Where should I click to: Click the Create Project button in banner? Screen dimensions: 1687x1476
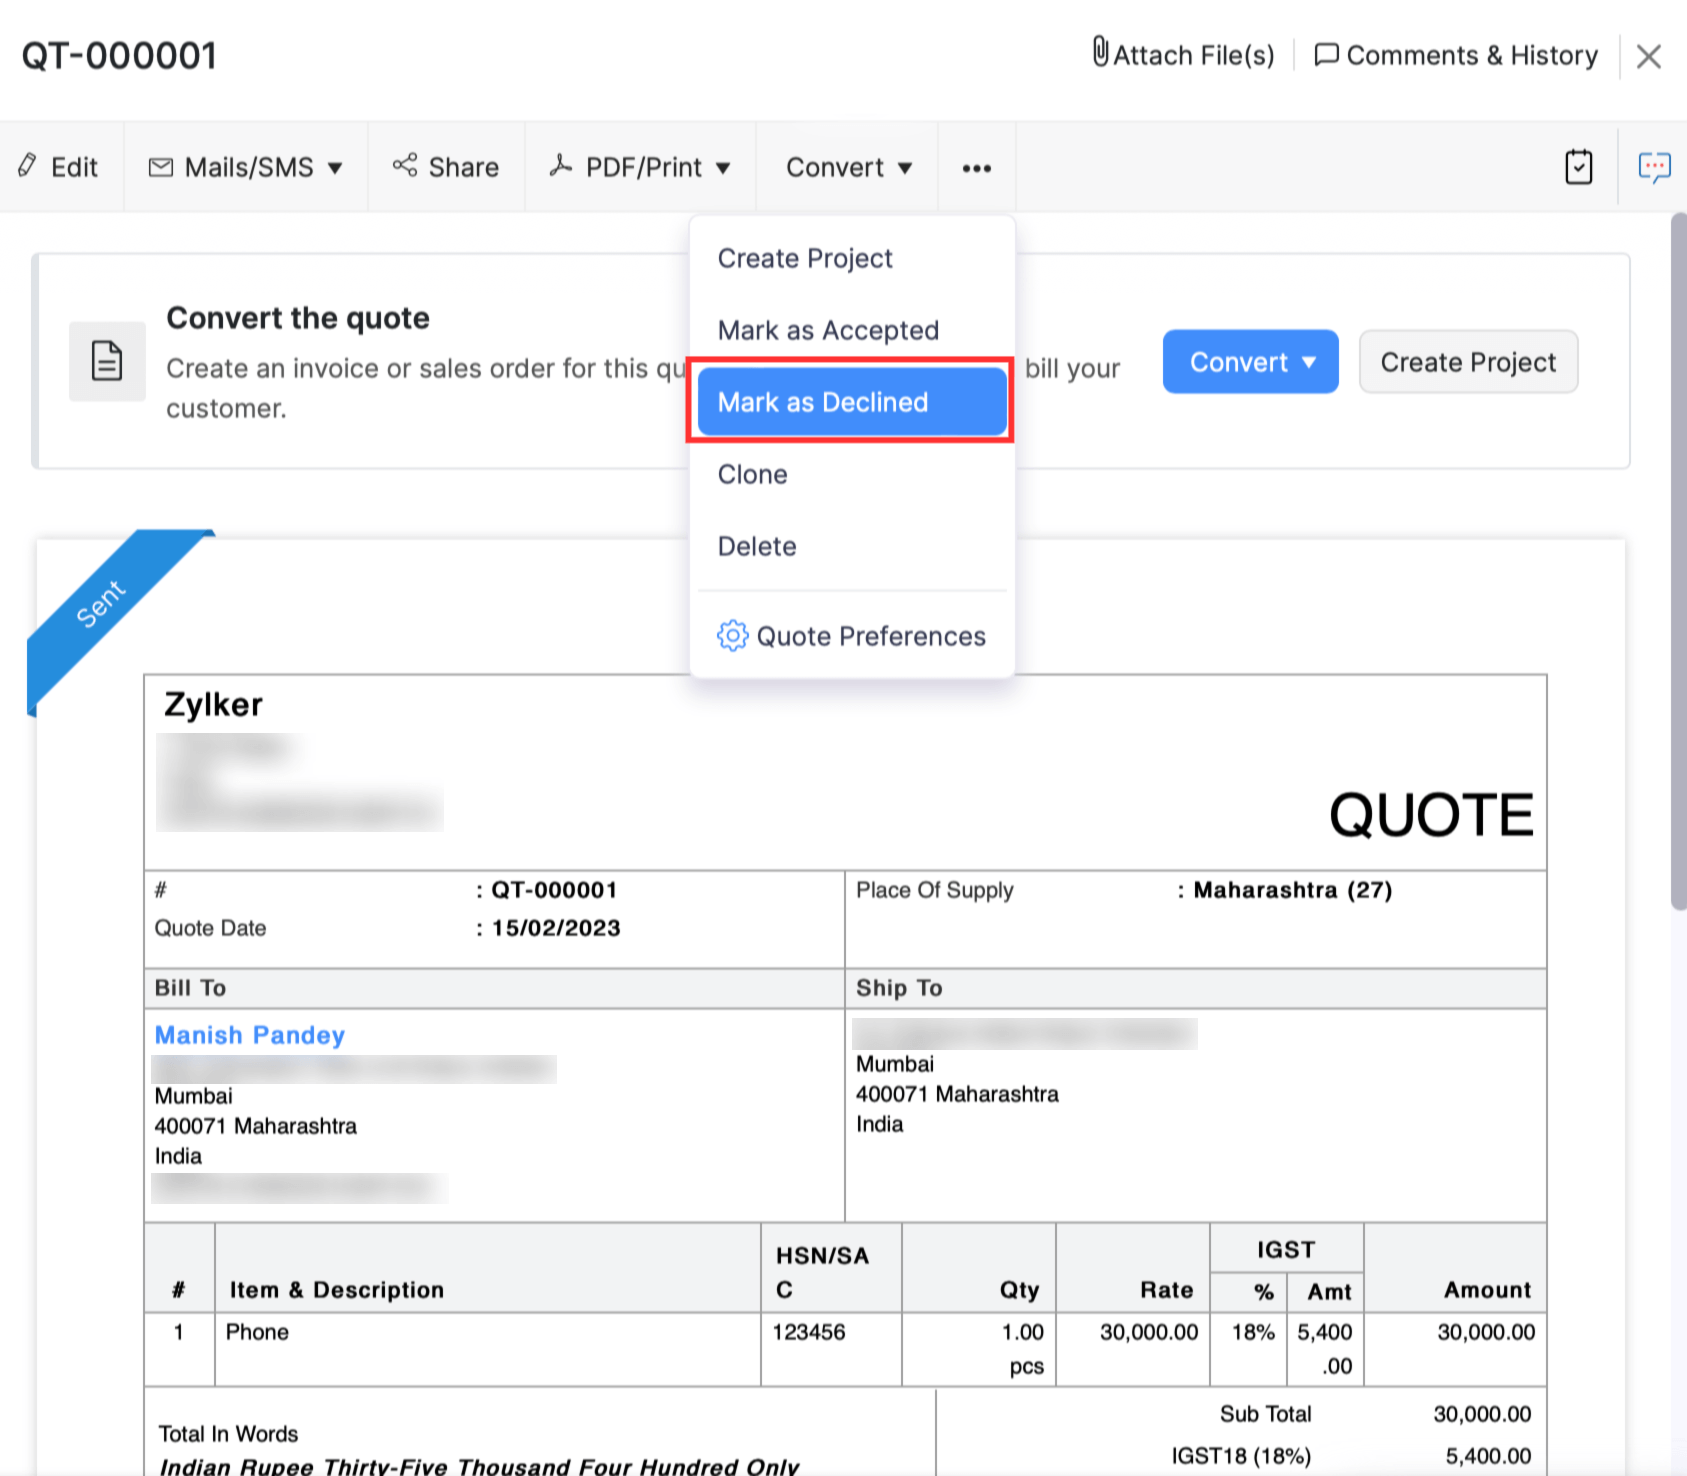click(x=1468, y=362)
